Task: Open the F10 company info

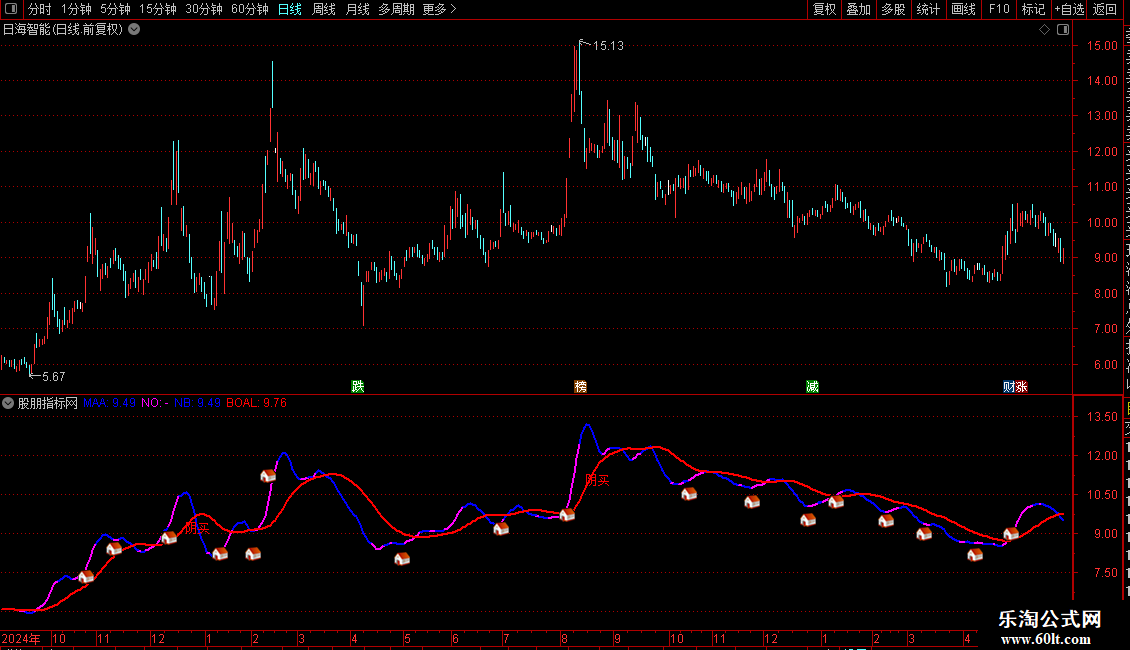Action: click(999, 9)
